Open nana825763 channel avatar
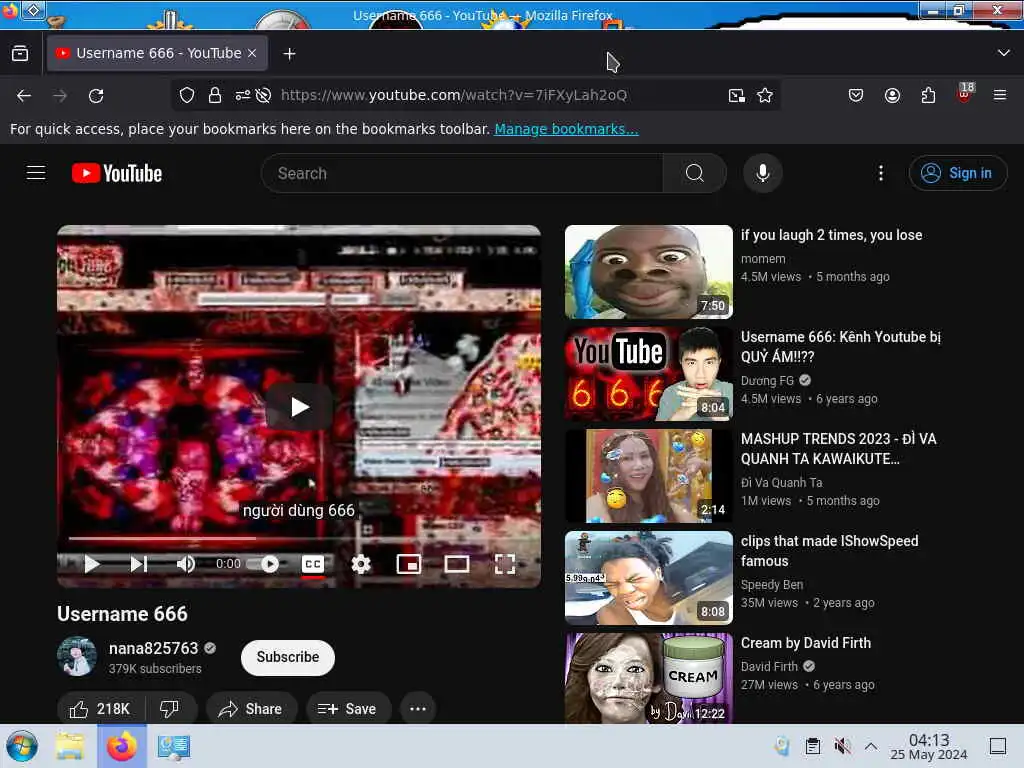 tap(77, 656)
